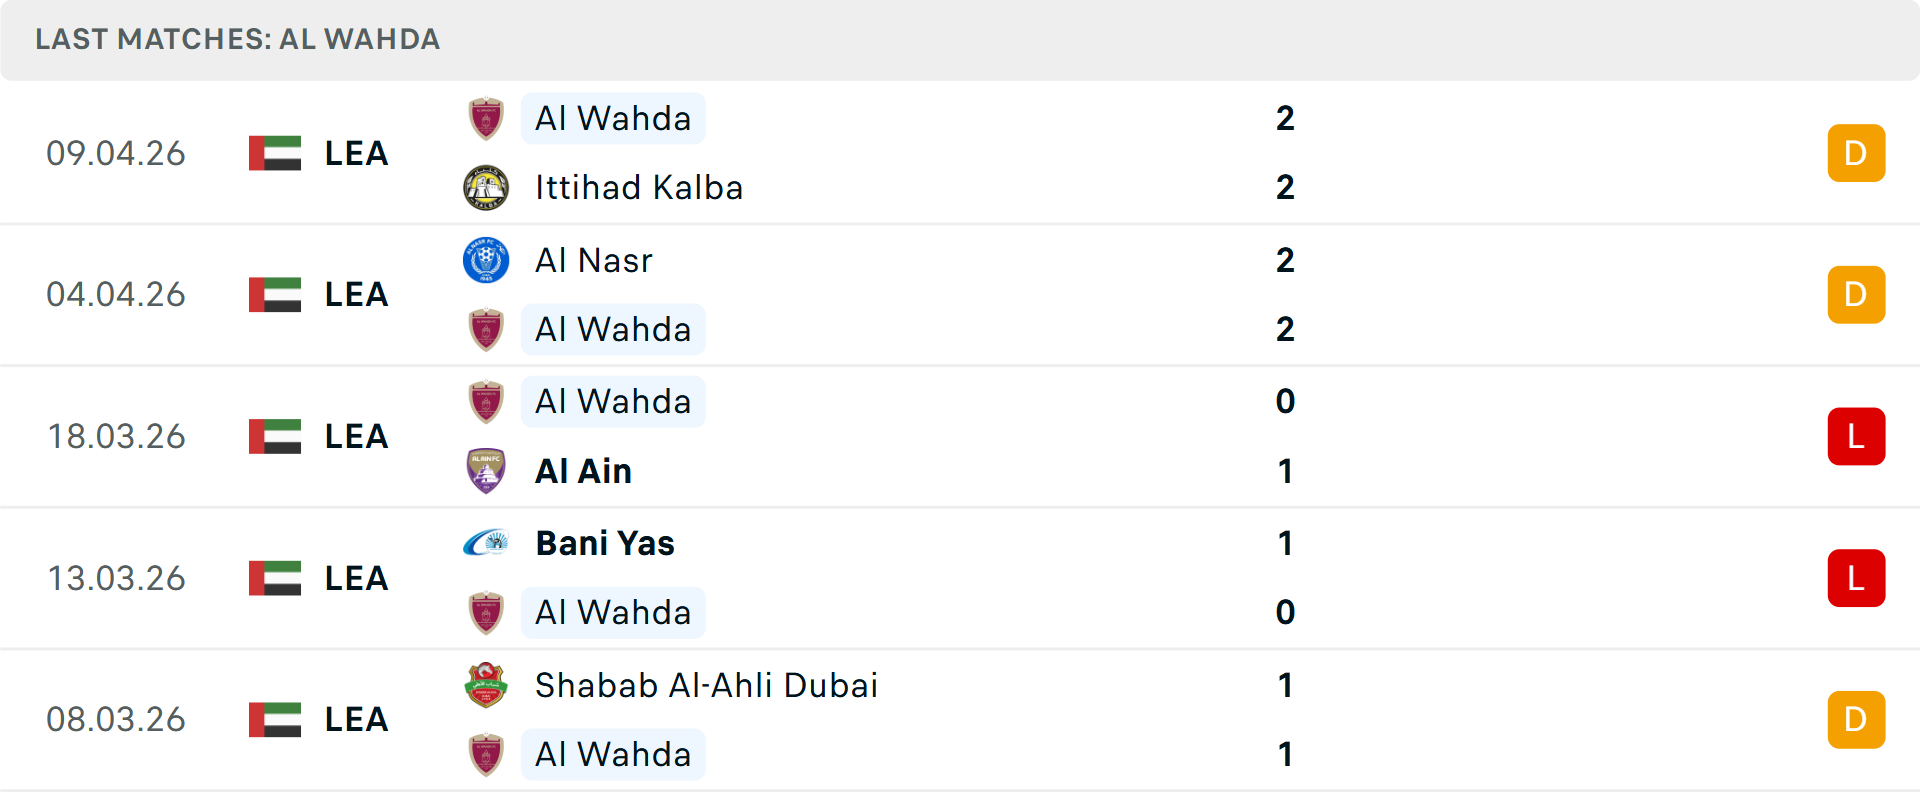Open the Al Wahda team page link
This screenshot has height=792, width=1920.
613,117
